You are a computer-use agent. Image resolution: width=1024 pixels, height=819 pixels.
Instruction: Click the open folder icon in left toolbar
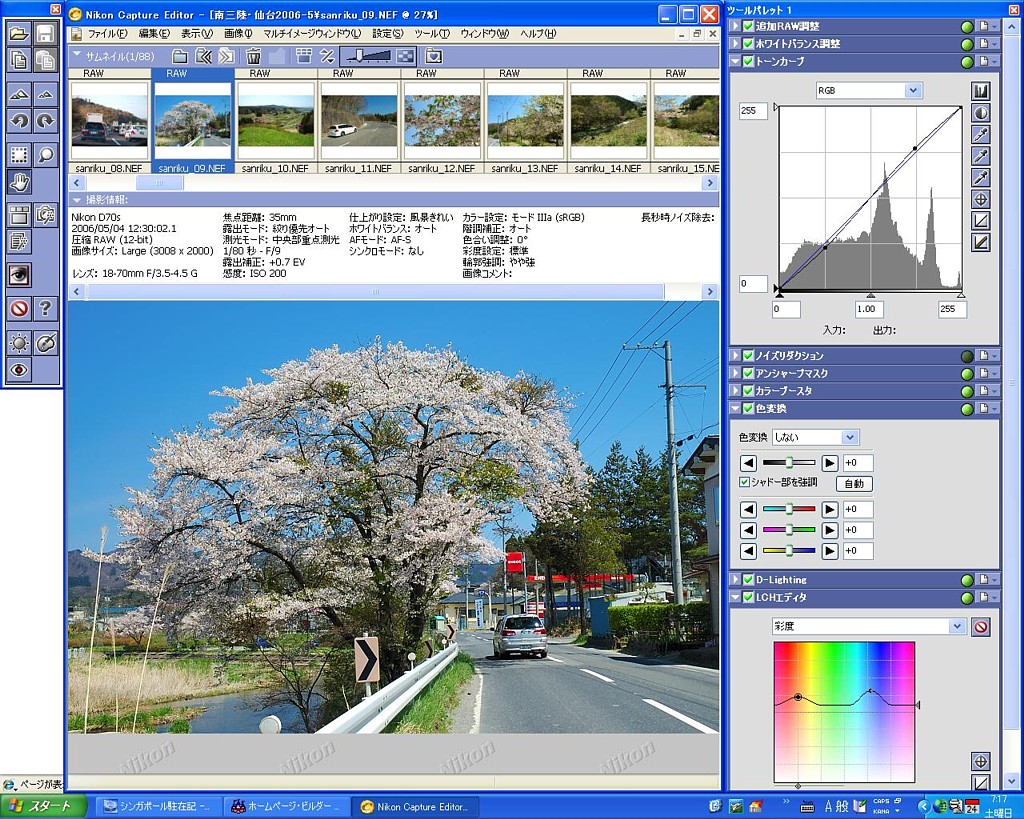tap(19, 33)
